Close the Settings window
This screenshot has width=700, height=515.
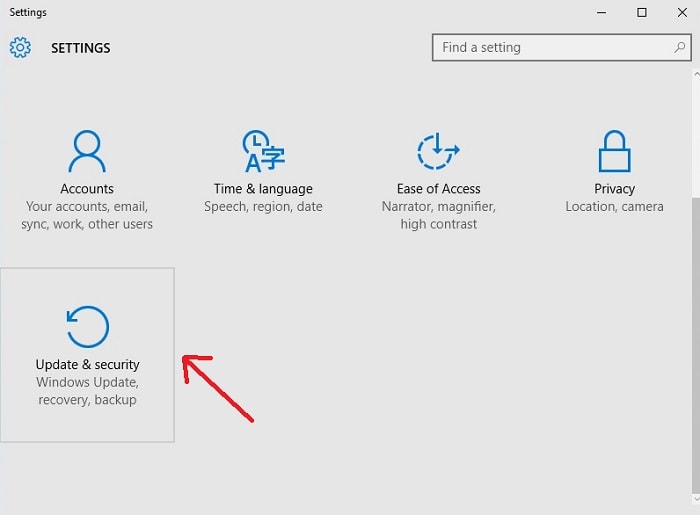(682, 12)
